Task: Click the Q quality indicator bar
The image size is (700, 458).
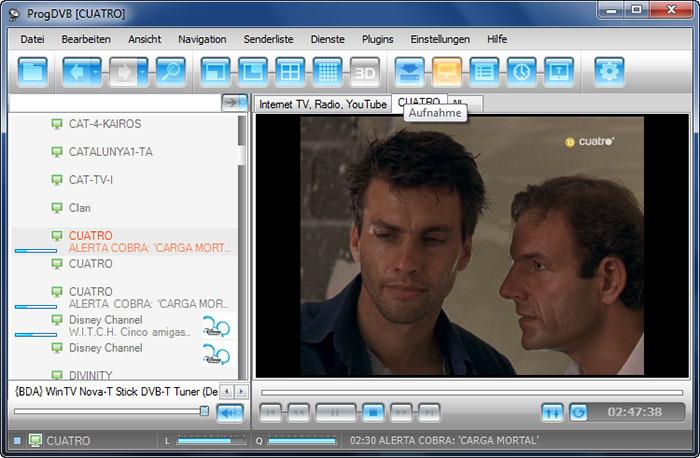Action: pyautogui.click(x=302, y=441)
